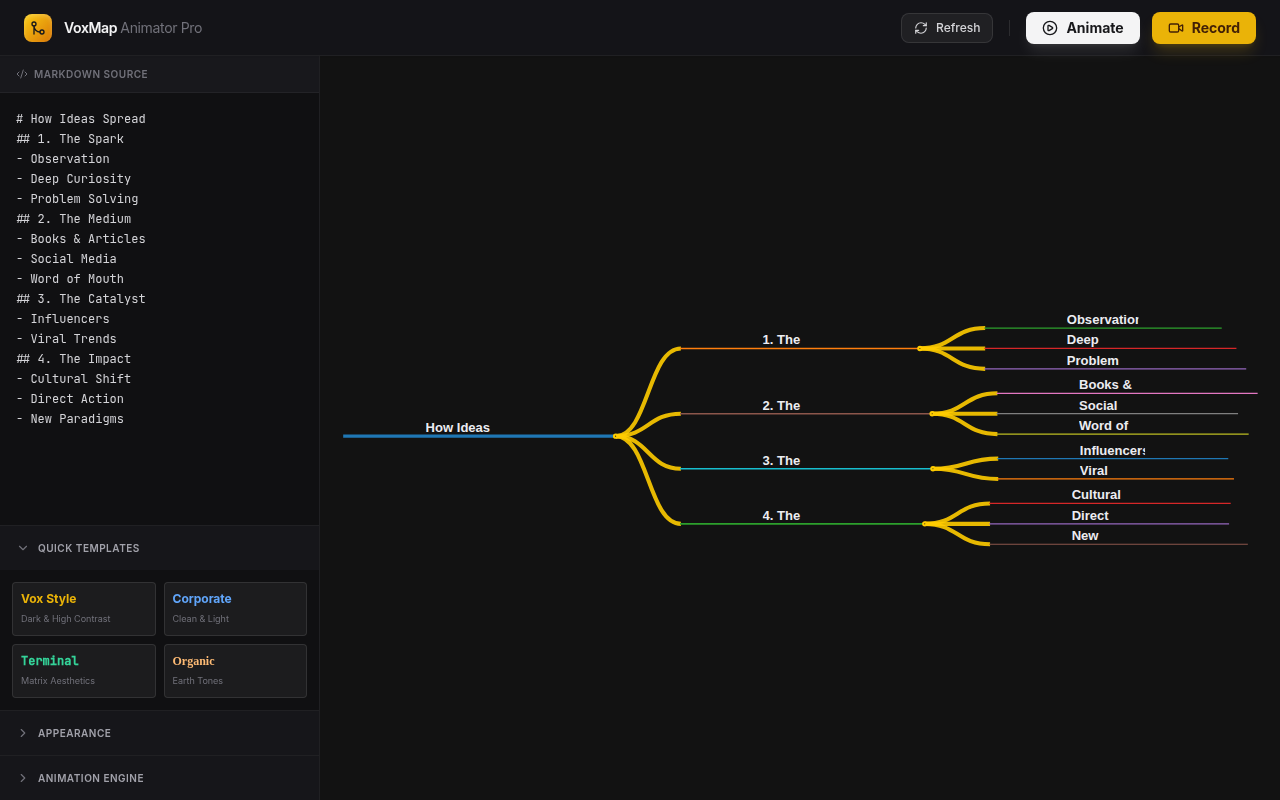Click the '- Word of Mouth' line
1280x800 pixels.
point(70,279)
